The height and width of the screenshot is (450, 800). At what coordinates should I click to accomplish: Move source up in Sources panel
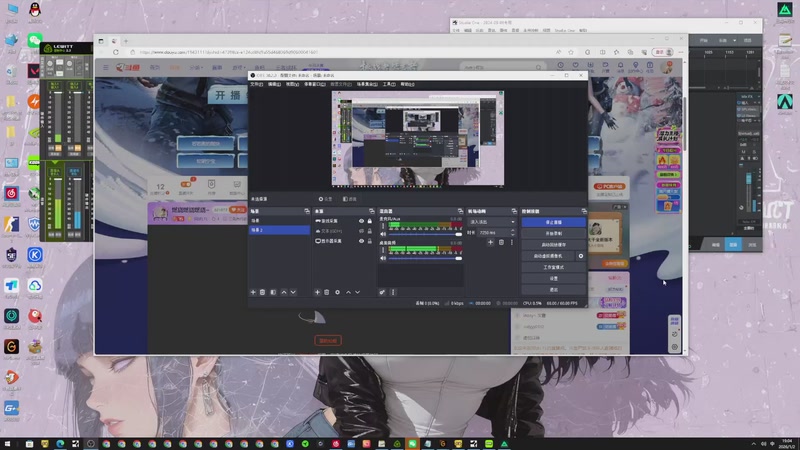point(348,292)
